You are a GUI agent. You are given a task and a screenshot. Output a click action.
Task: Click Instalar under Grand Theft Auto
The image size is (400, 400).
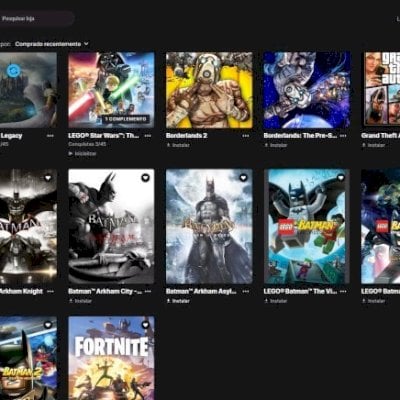374,145
